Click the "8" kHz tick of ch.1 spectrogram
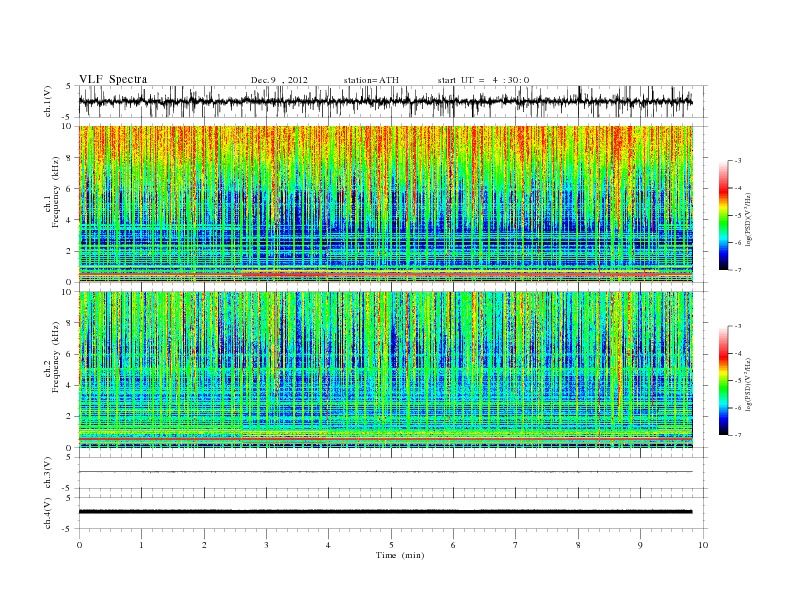This screenshot has height=612, width=792. [69, 158]
